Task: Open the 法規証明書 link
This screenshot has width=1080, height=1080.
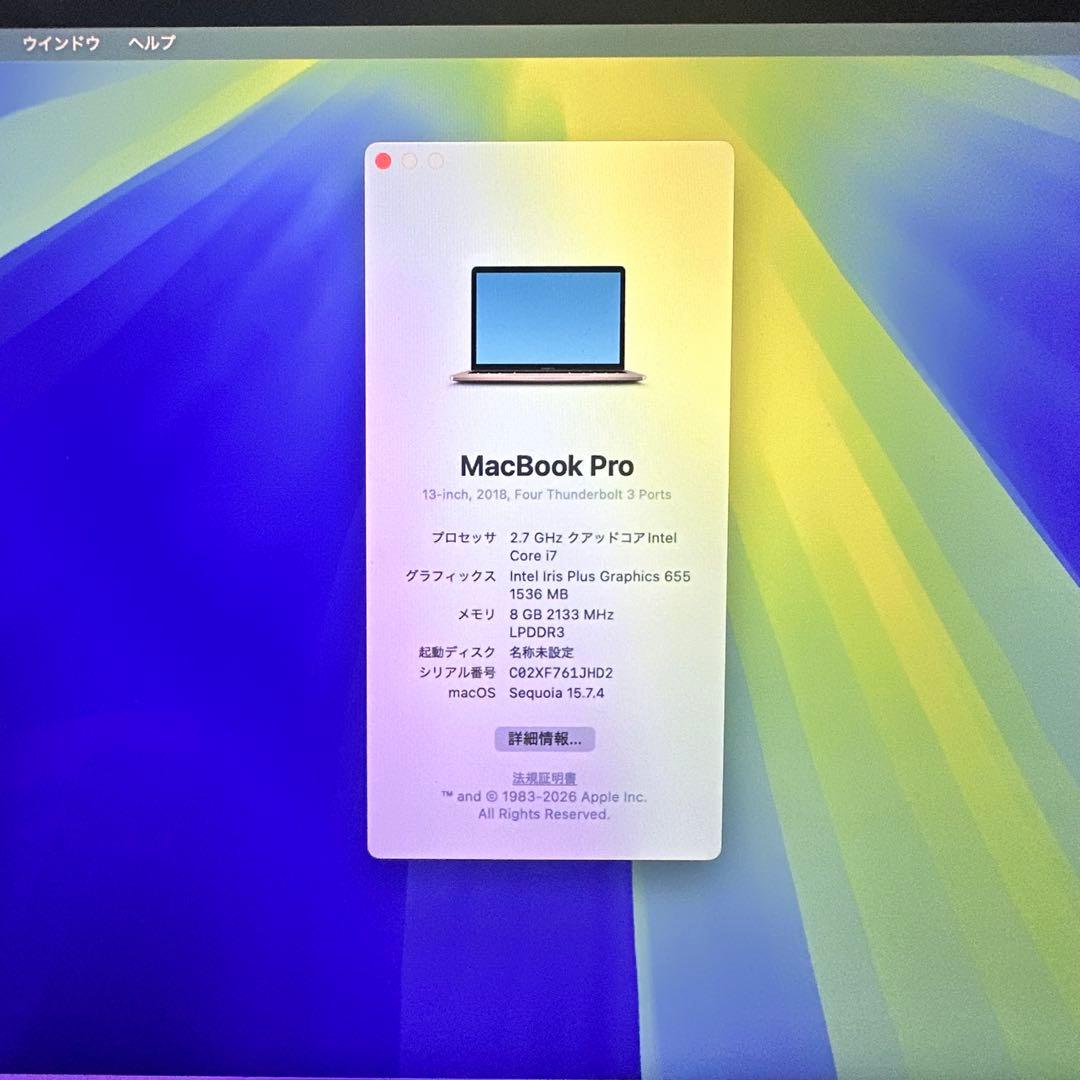Action: pyautogui.click(x=544, y=778)
